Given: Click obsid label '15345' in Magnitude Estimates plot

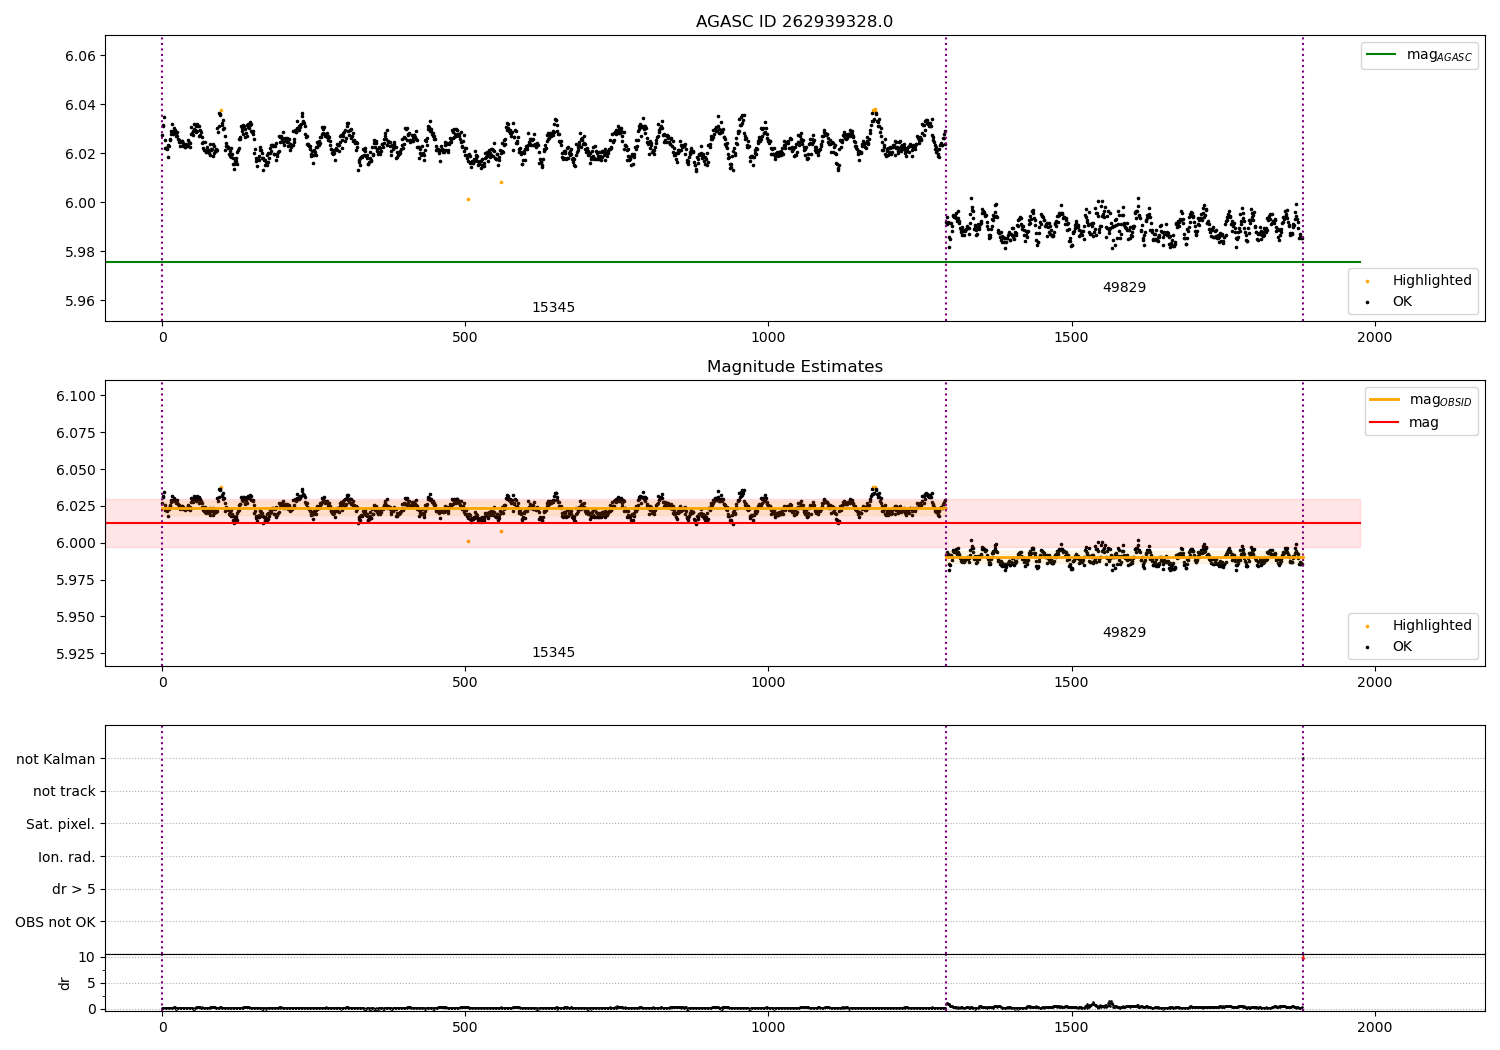Looking at the screenshot, I should tap(553, 653).
